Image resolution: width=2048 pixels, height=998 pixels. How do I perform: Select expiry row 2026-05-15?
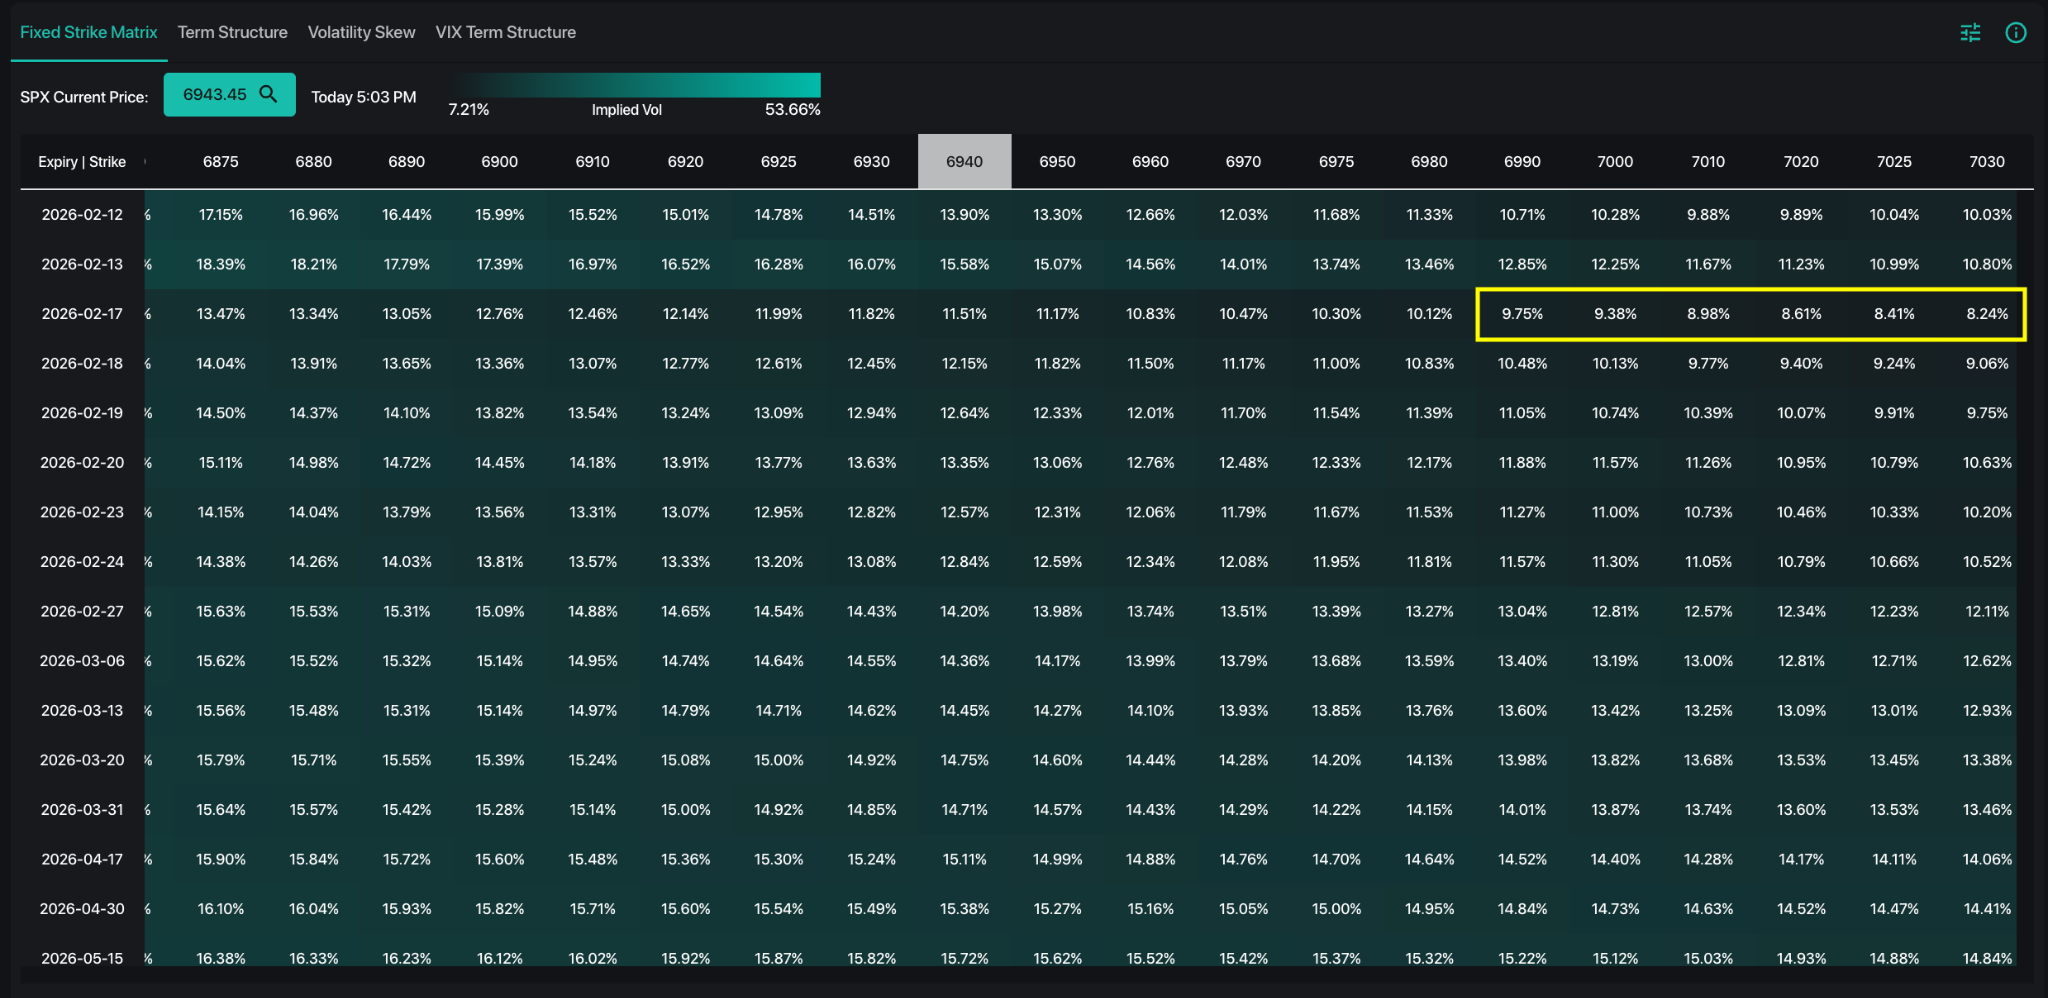[x=82, y=958]
